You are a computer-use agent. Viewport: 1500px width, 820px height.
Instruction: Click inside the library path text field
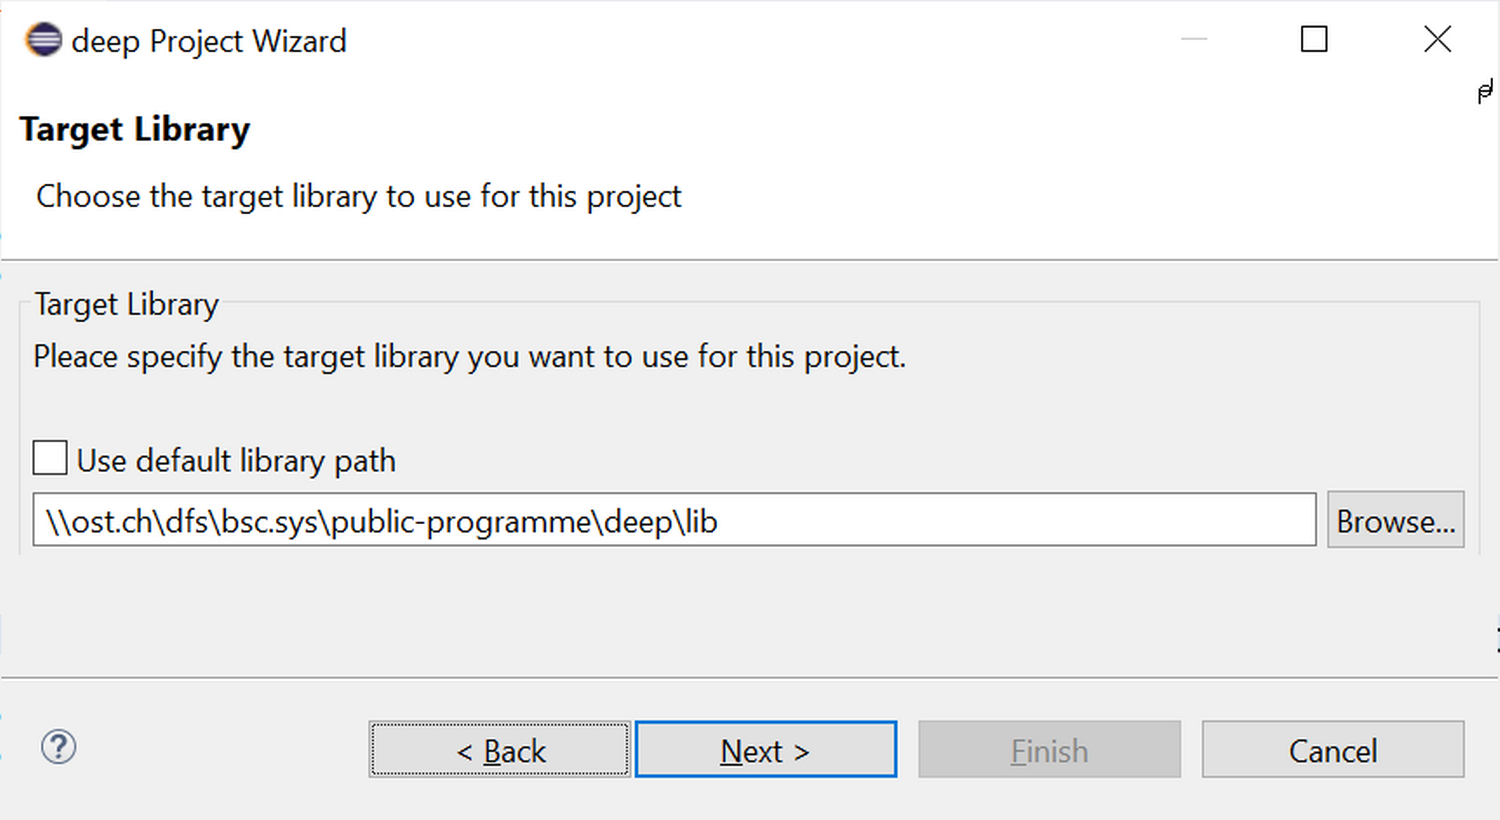(x=900, y=520)
